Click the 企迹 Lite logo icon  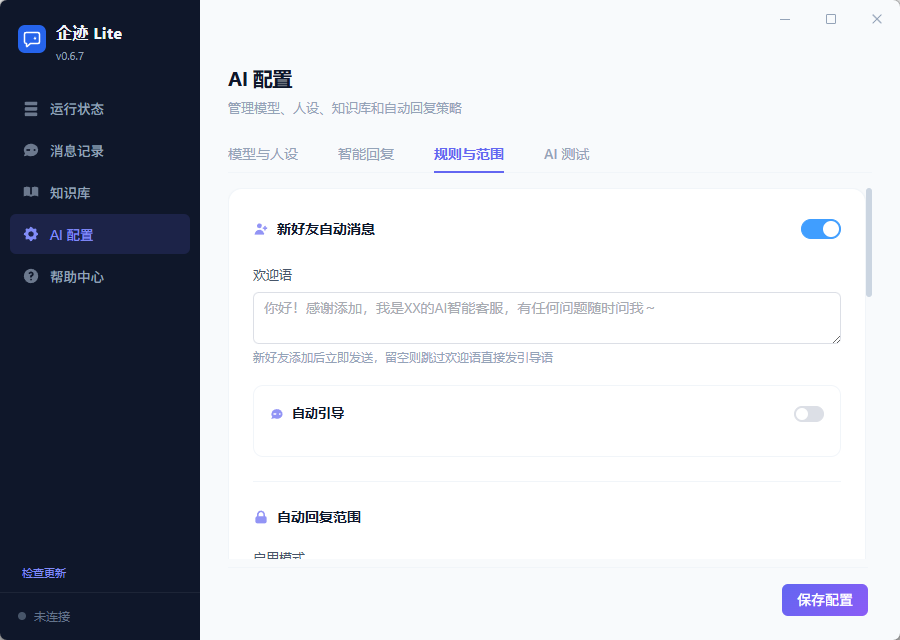coord(31,38)
